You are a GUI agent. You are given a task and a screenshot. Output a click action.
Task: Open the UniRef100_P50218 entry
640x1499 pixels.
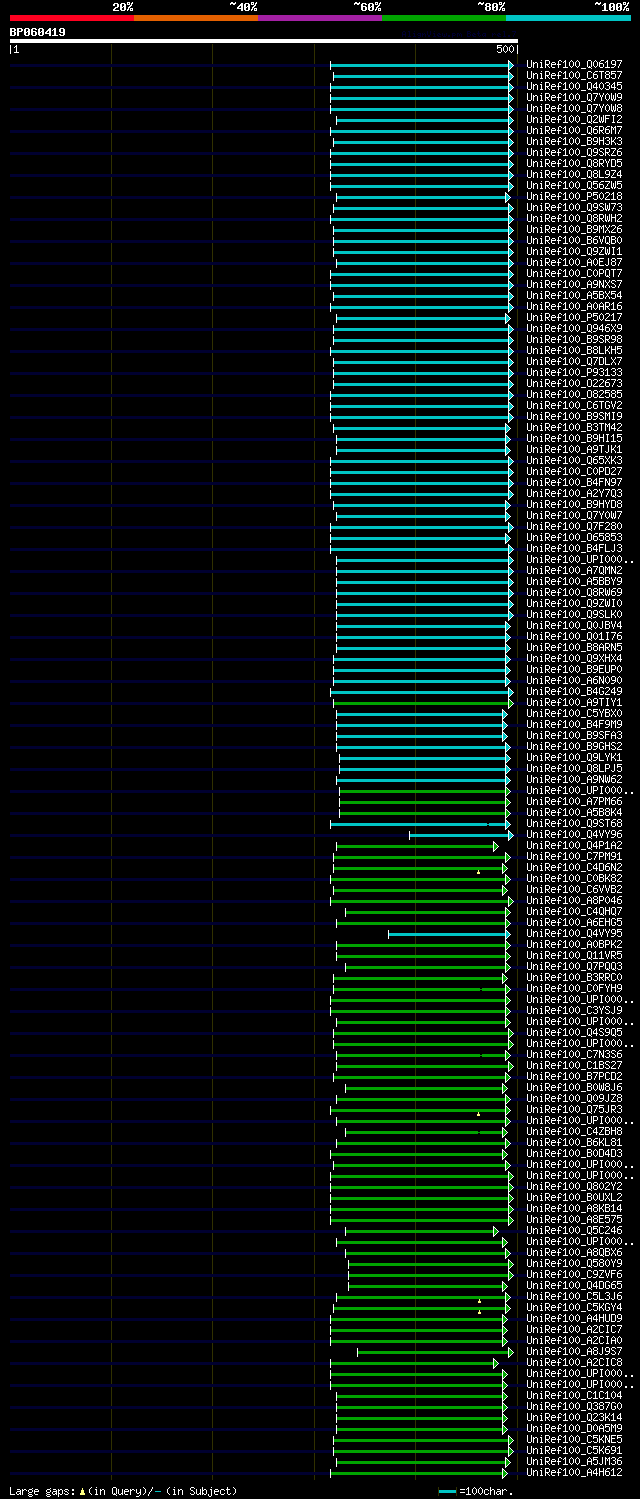tap(574, 196)
